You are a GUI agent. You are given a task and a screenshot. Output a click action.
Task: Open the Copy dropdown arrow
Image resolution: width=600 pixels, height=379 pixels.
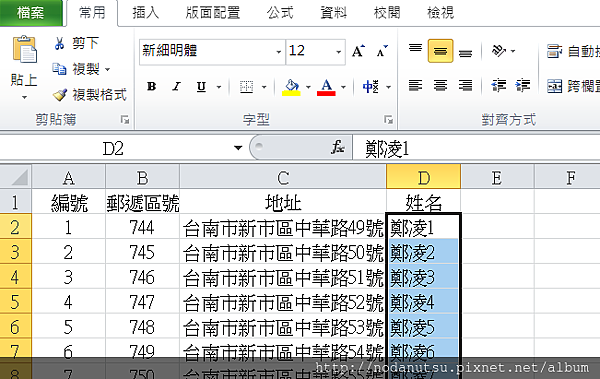tap(108, 70)
